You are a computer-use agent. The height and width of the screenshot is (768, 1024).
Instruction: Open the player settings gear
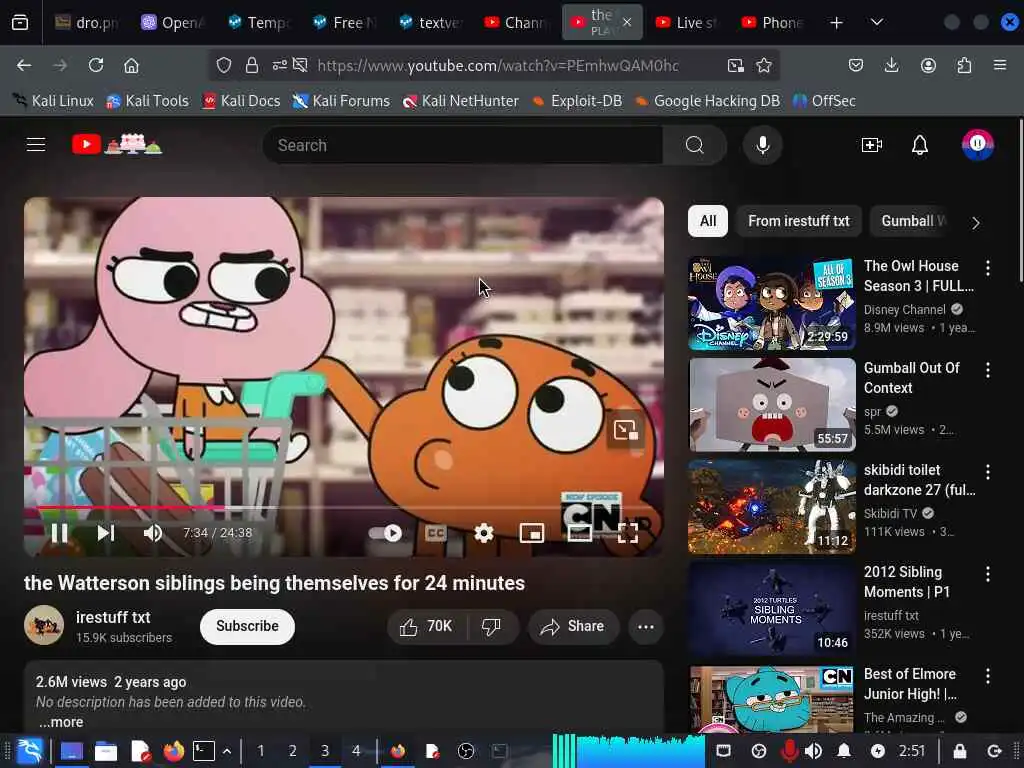click(484, 533)
